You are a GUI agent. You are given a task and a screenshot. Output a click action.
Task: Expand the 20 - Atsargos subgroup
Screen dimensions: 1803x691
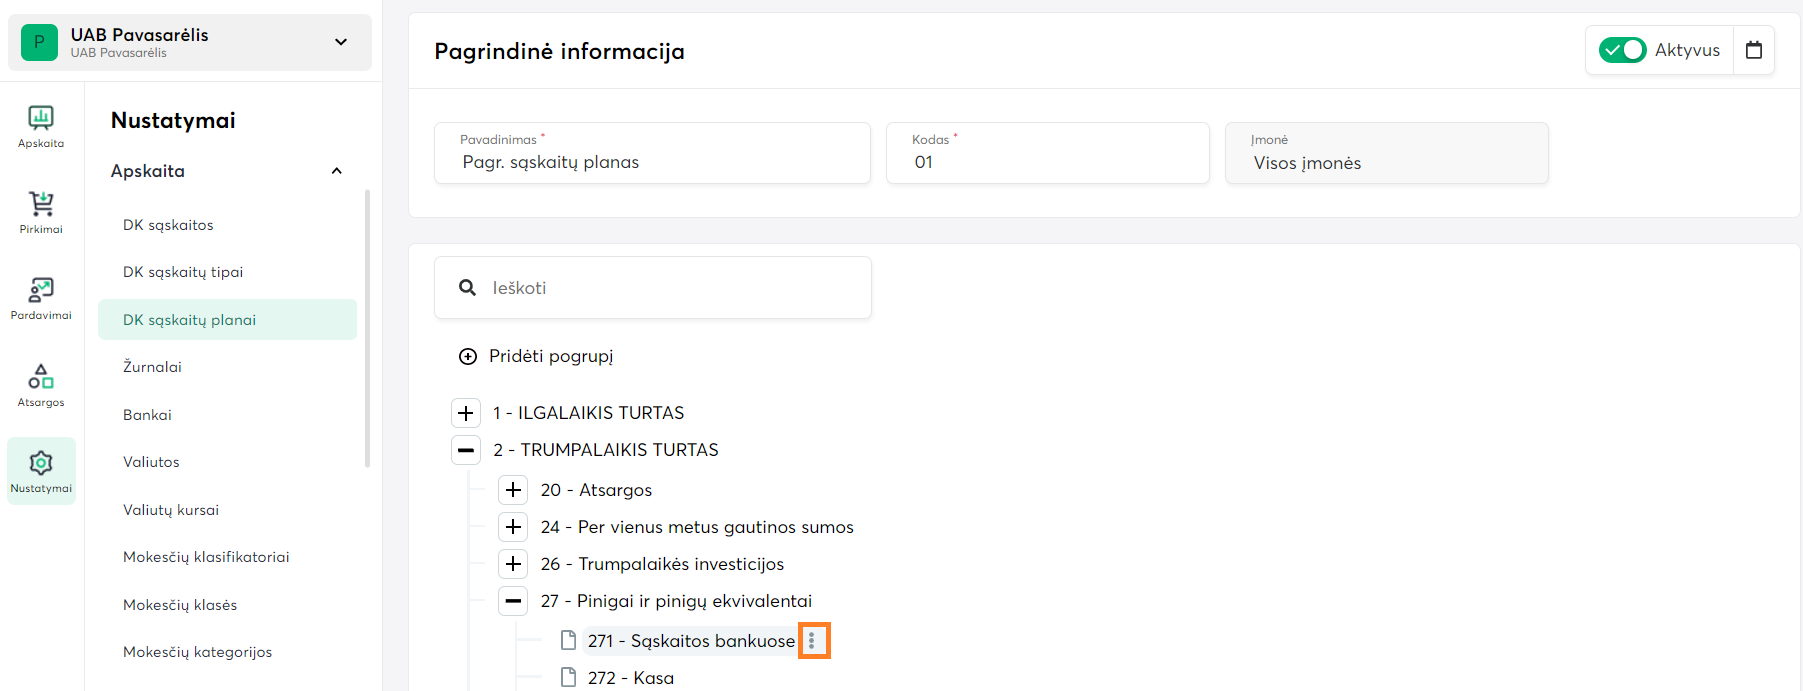(513, 490)
